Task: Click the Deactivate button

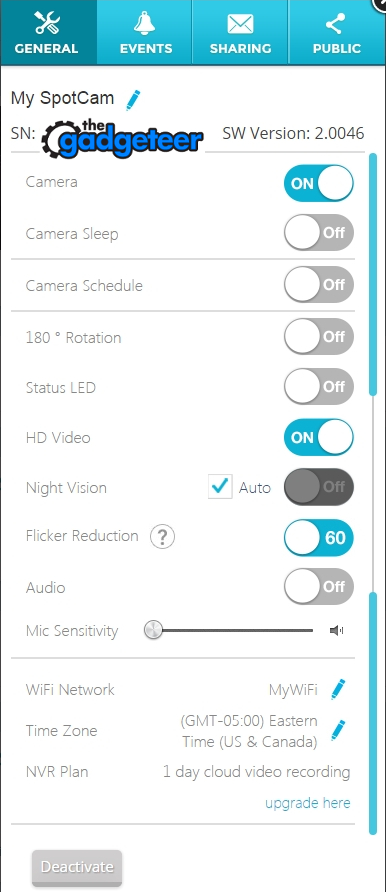Action: point(77,867)
